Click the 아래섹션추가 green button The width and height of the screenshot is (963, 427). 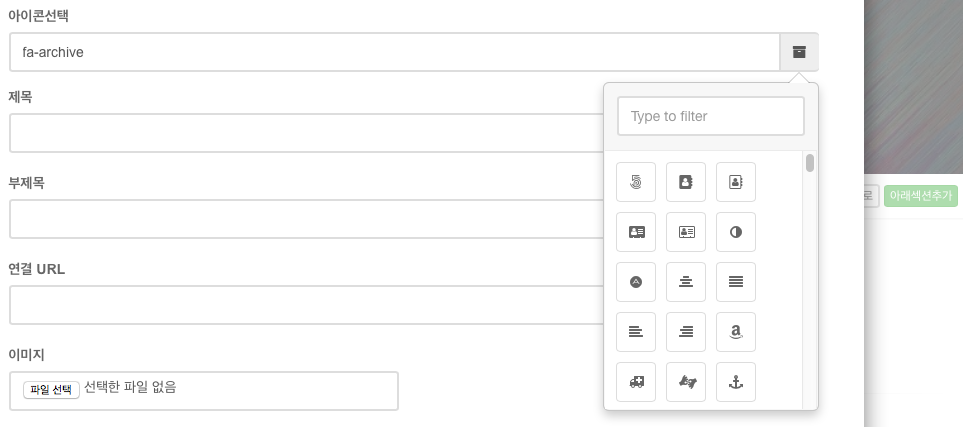tap(921, 196)
